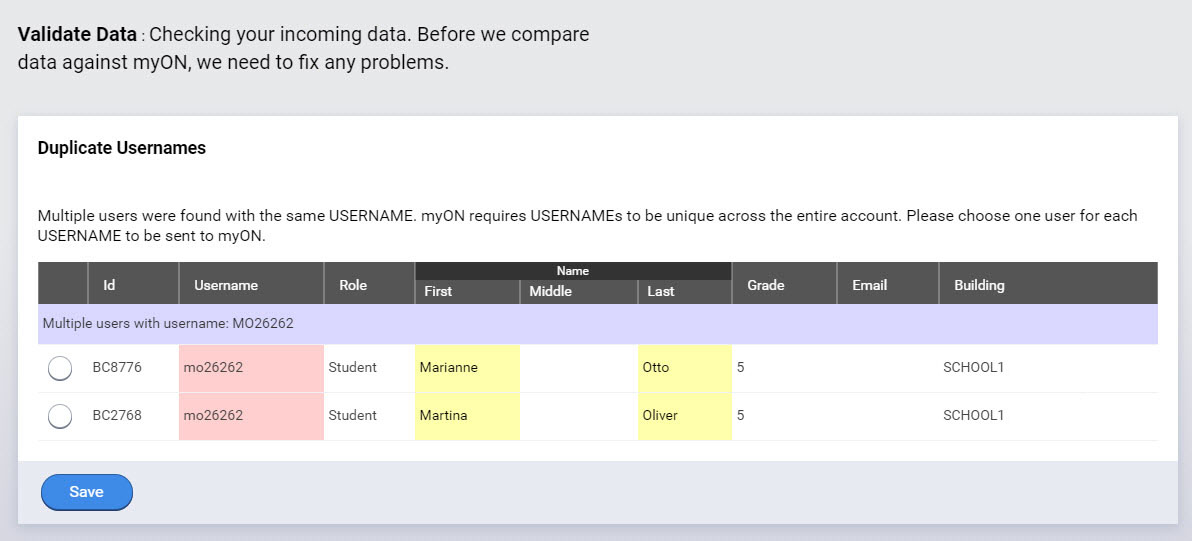Click the first name cell Martina
This screenshot has width=1192, height=541.
(x=468, y=416)
